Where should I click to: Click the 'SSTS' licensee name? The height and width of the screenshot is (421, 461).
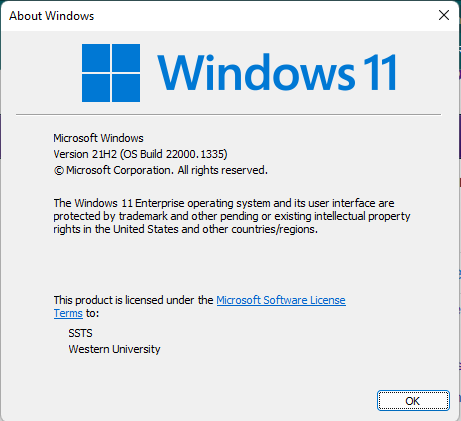coord(80,333)
